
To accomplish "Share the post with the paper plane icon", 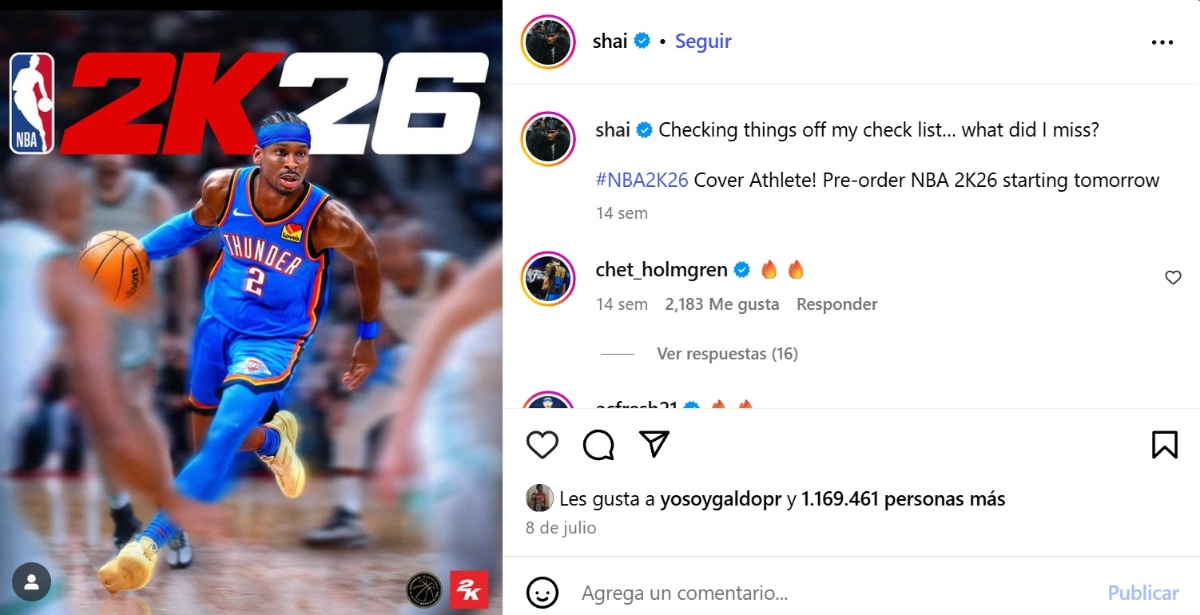I will click(654, 443).
